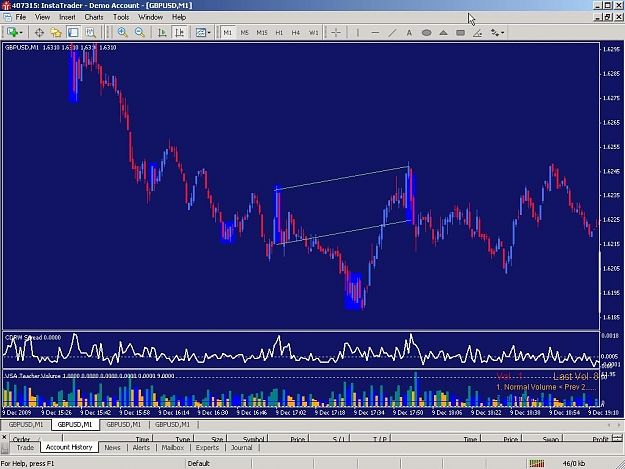Open the Window menu

tap(150, 17)
